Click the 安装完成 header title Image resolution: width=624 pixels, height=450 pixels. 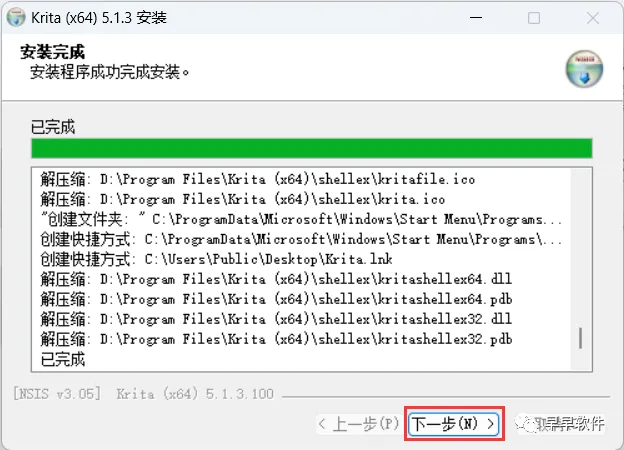tap(53, 52)
